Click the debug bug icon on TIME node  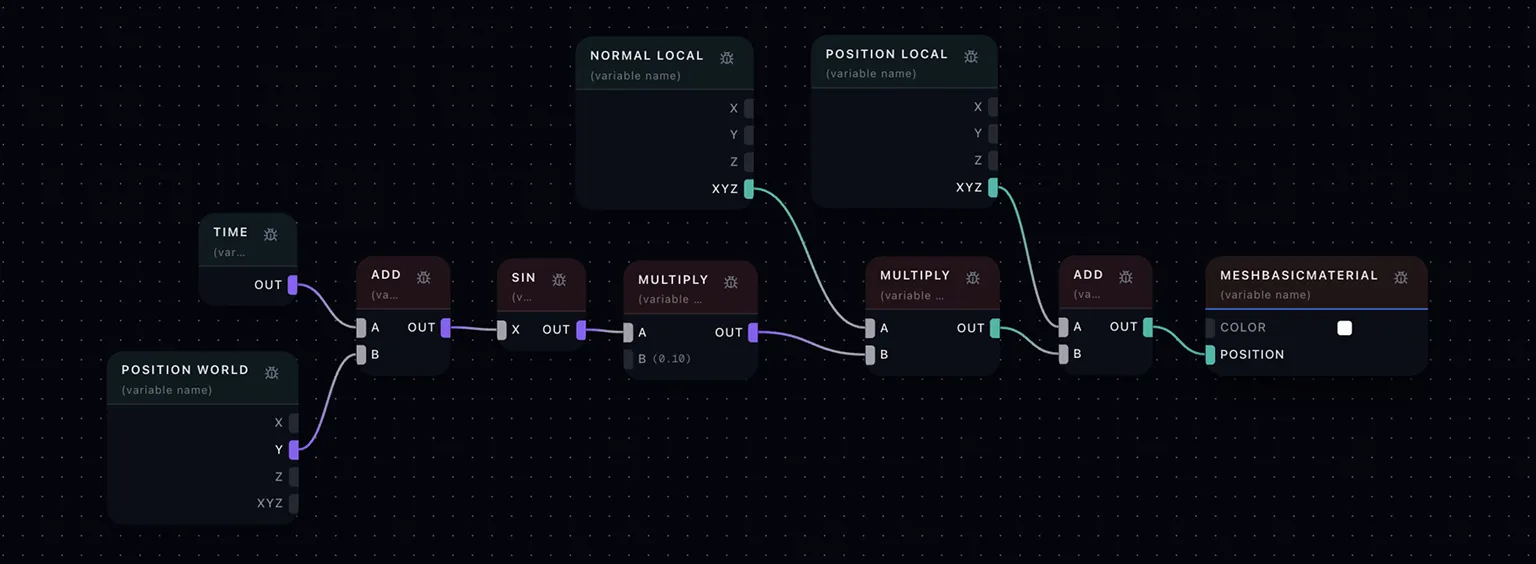[271, 234]
